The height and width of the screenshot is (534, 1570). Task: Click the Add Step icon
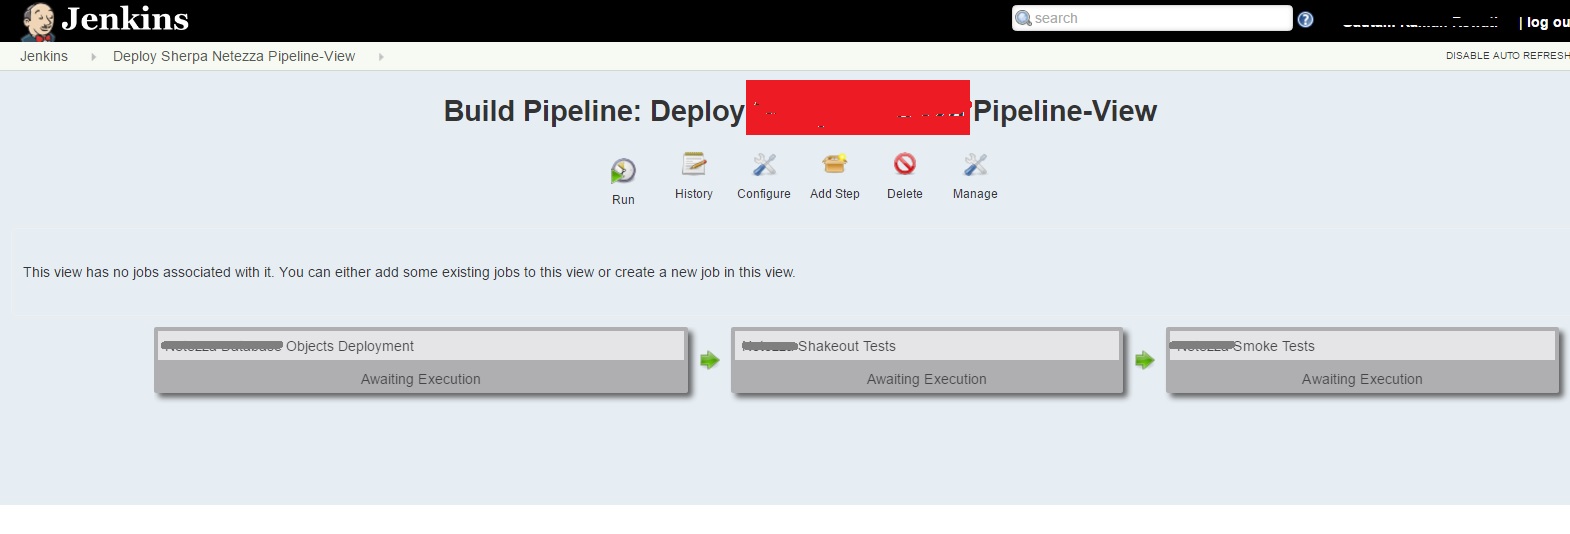(835, 164)
